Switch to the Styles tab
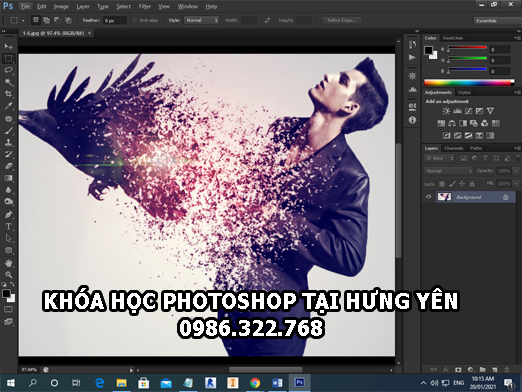522x392 pixels. (464, 92)
